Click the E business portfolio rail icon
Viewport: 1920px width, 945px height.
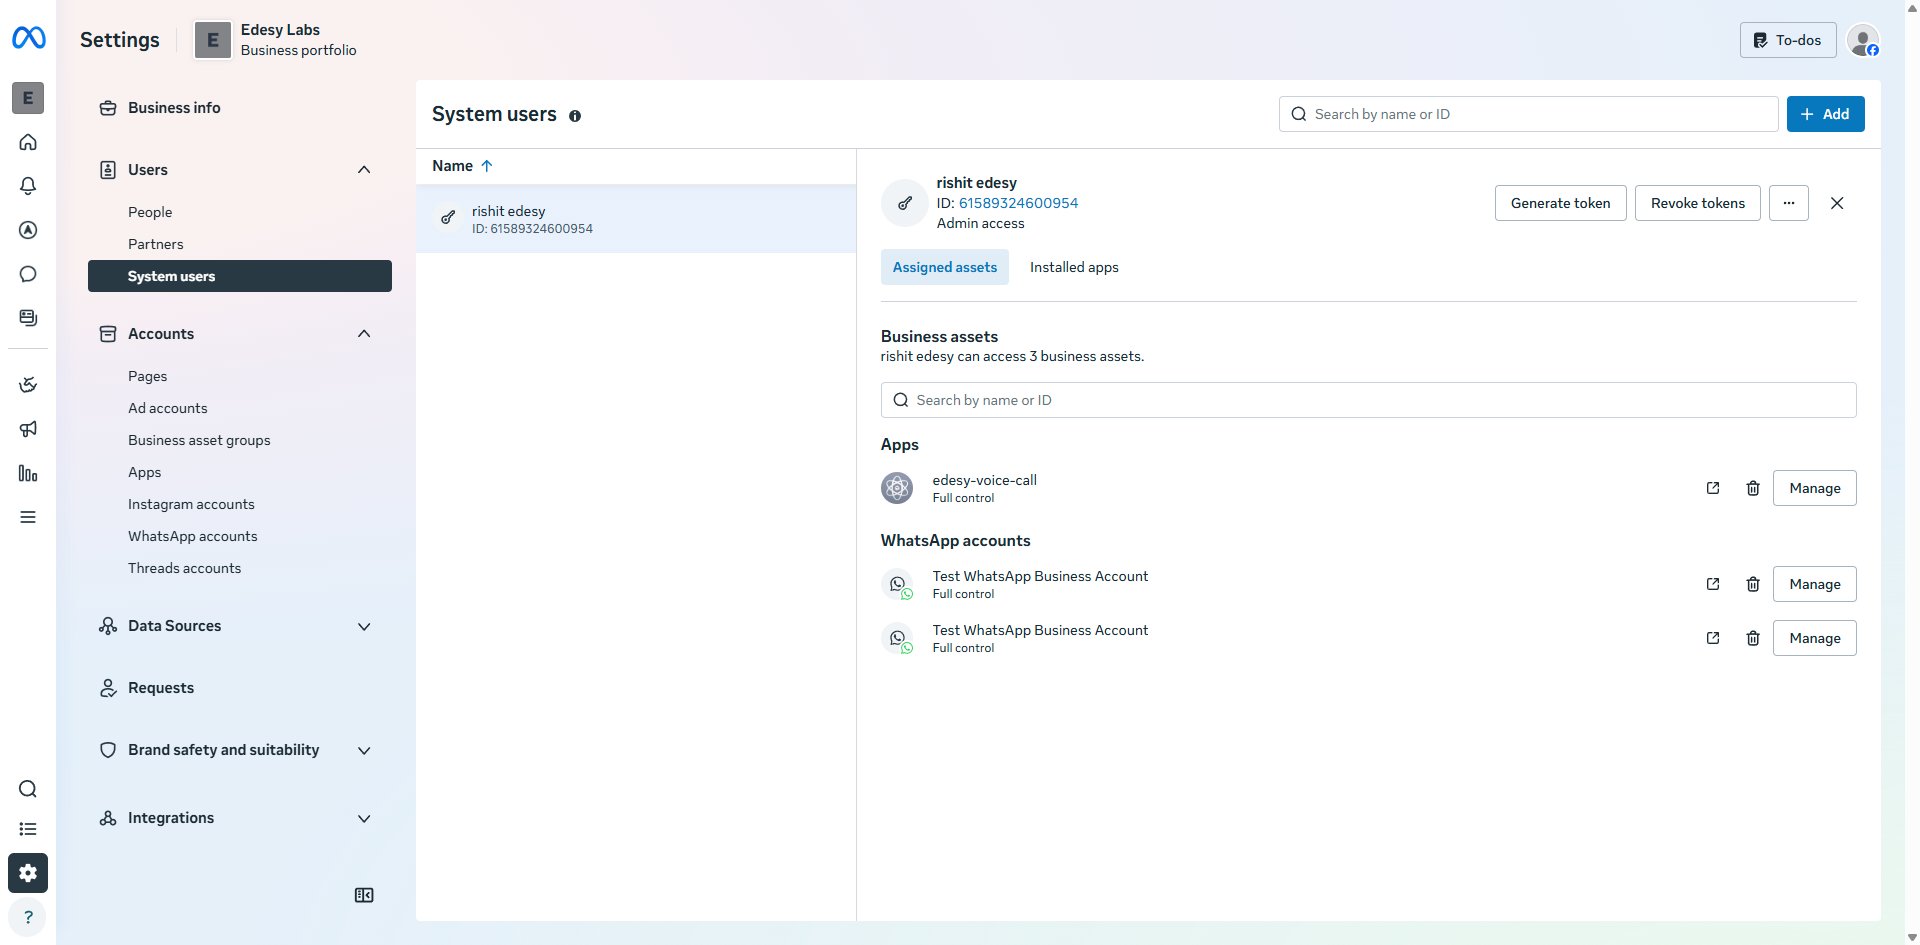(x=28, y=98)
